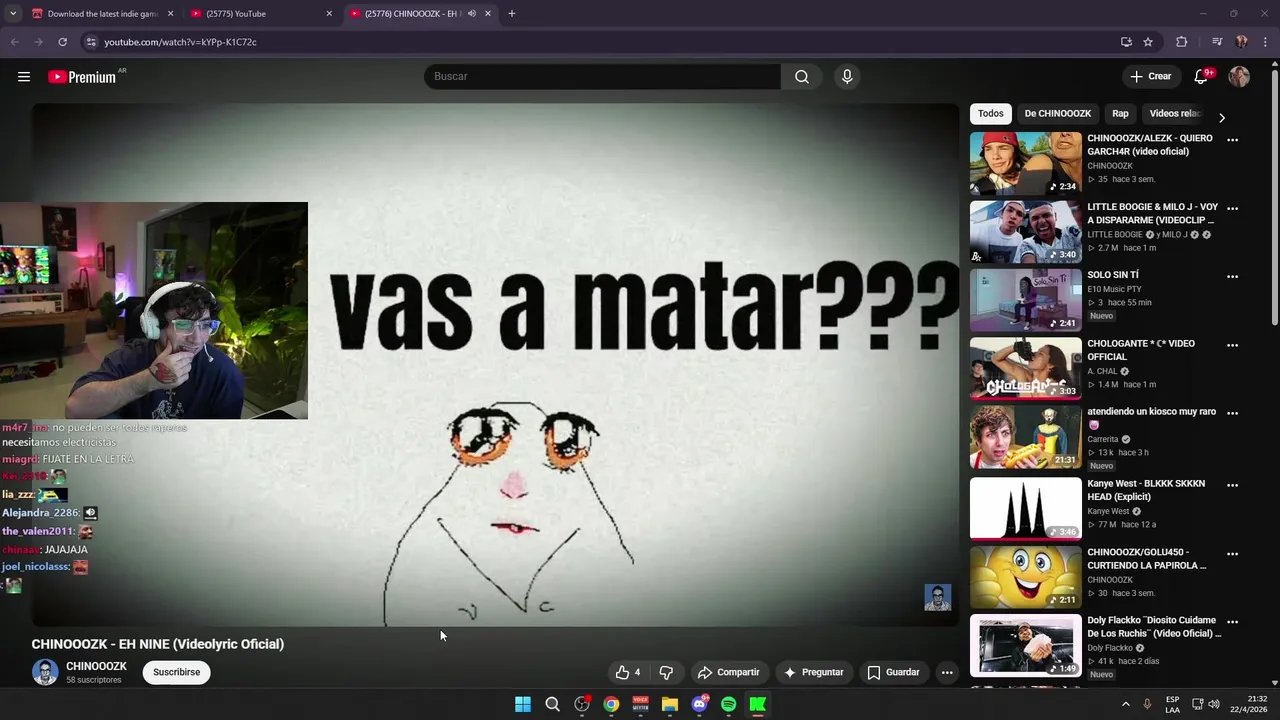Select the De CHINOOOZK filter chip

pos(1057,114)
